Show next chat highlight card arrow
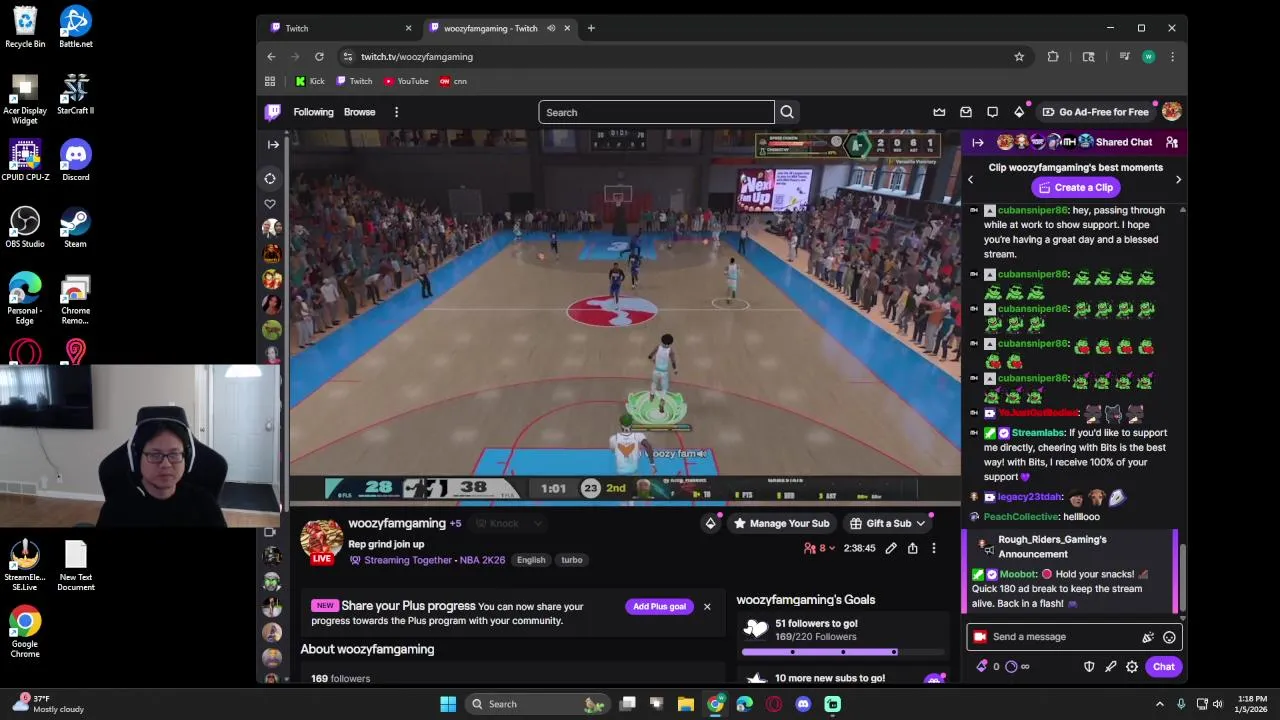 point(1178,180)
